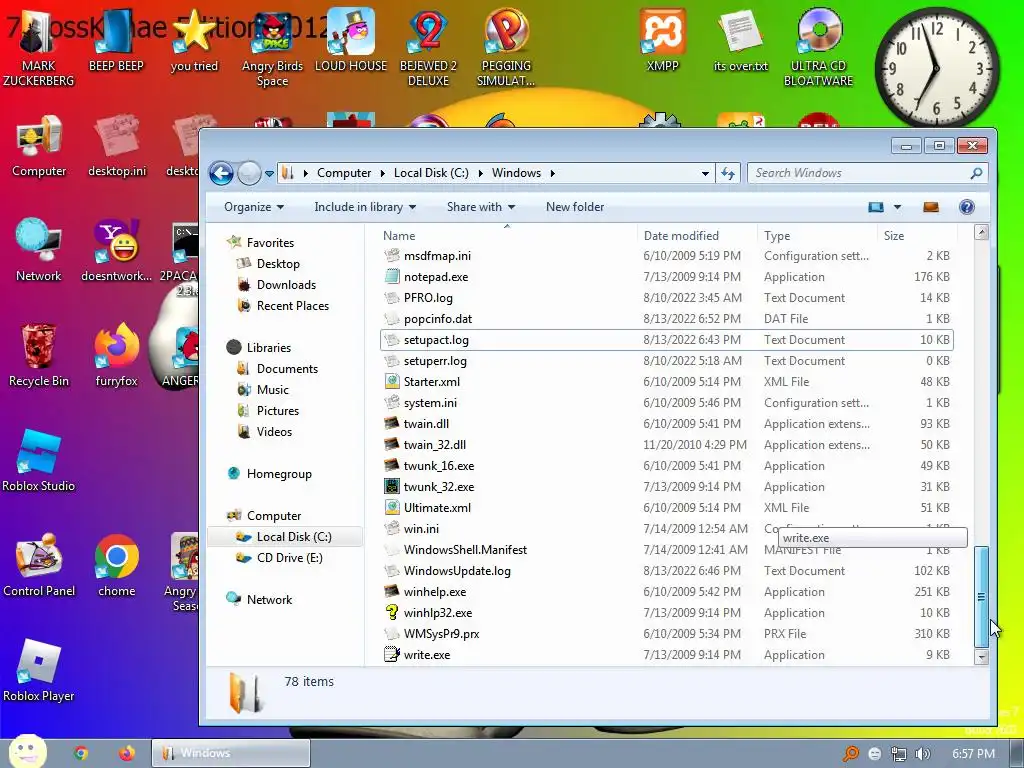Open recent pages dropdown arrow
The width and height of the screenshot is (1024, 768).
point(269,174)
